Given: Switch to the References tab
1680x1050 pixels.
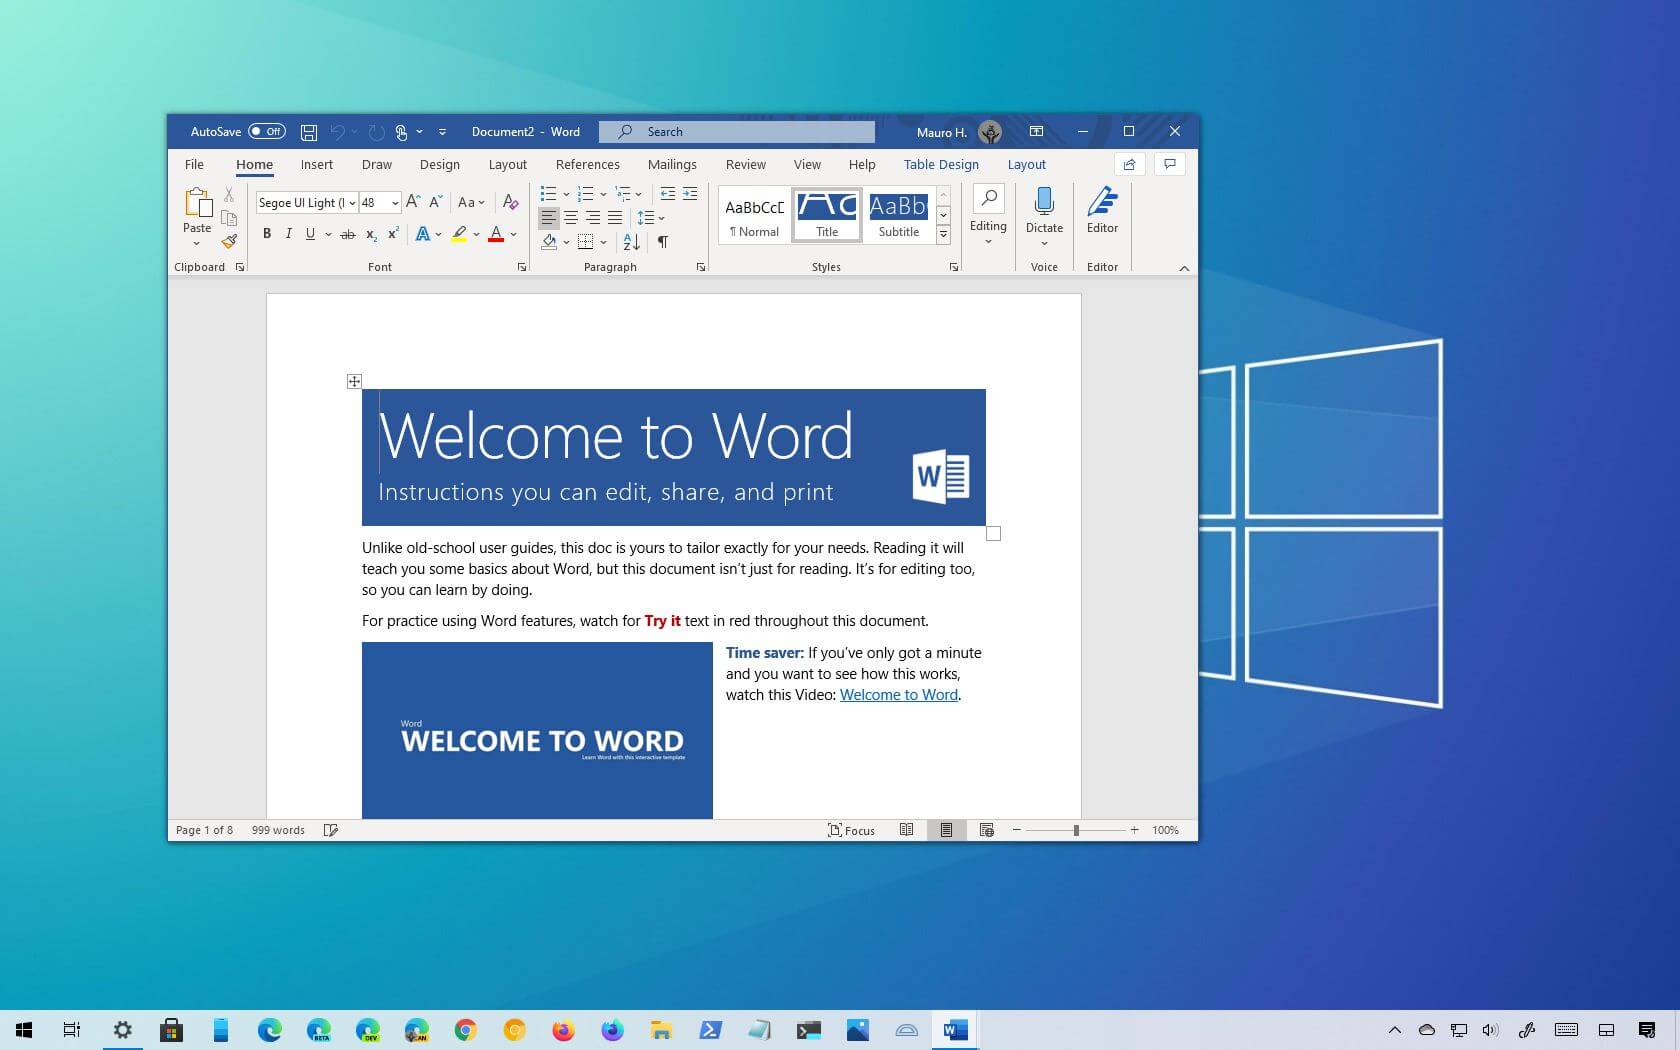Looking at the screenshot, I should [588, 164].
